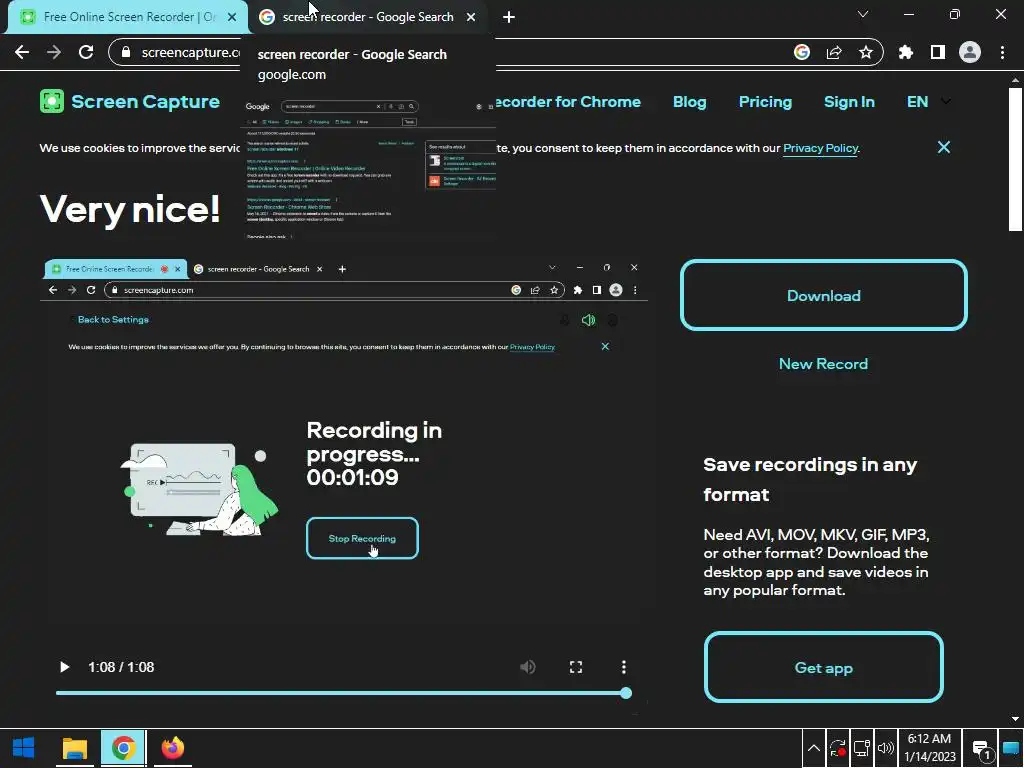
Task: Open Recorder for Chrome link
Action: pos(567,102)
